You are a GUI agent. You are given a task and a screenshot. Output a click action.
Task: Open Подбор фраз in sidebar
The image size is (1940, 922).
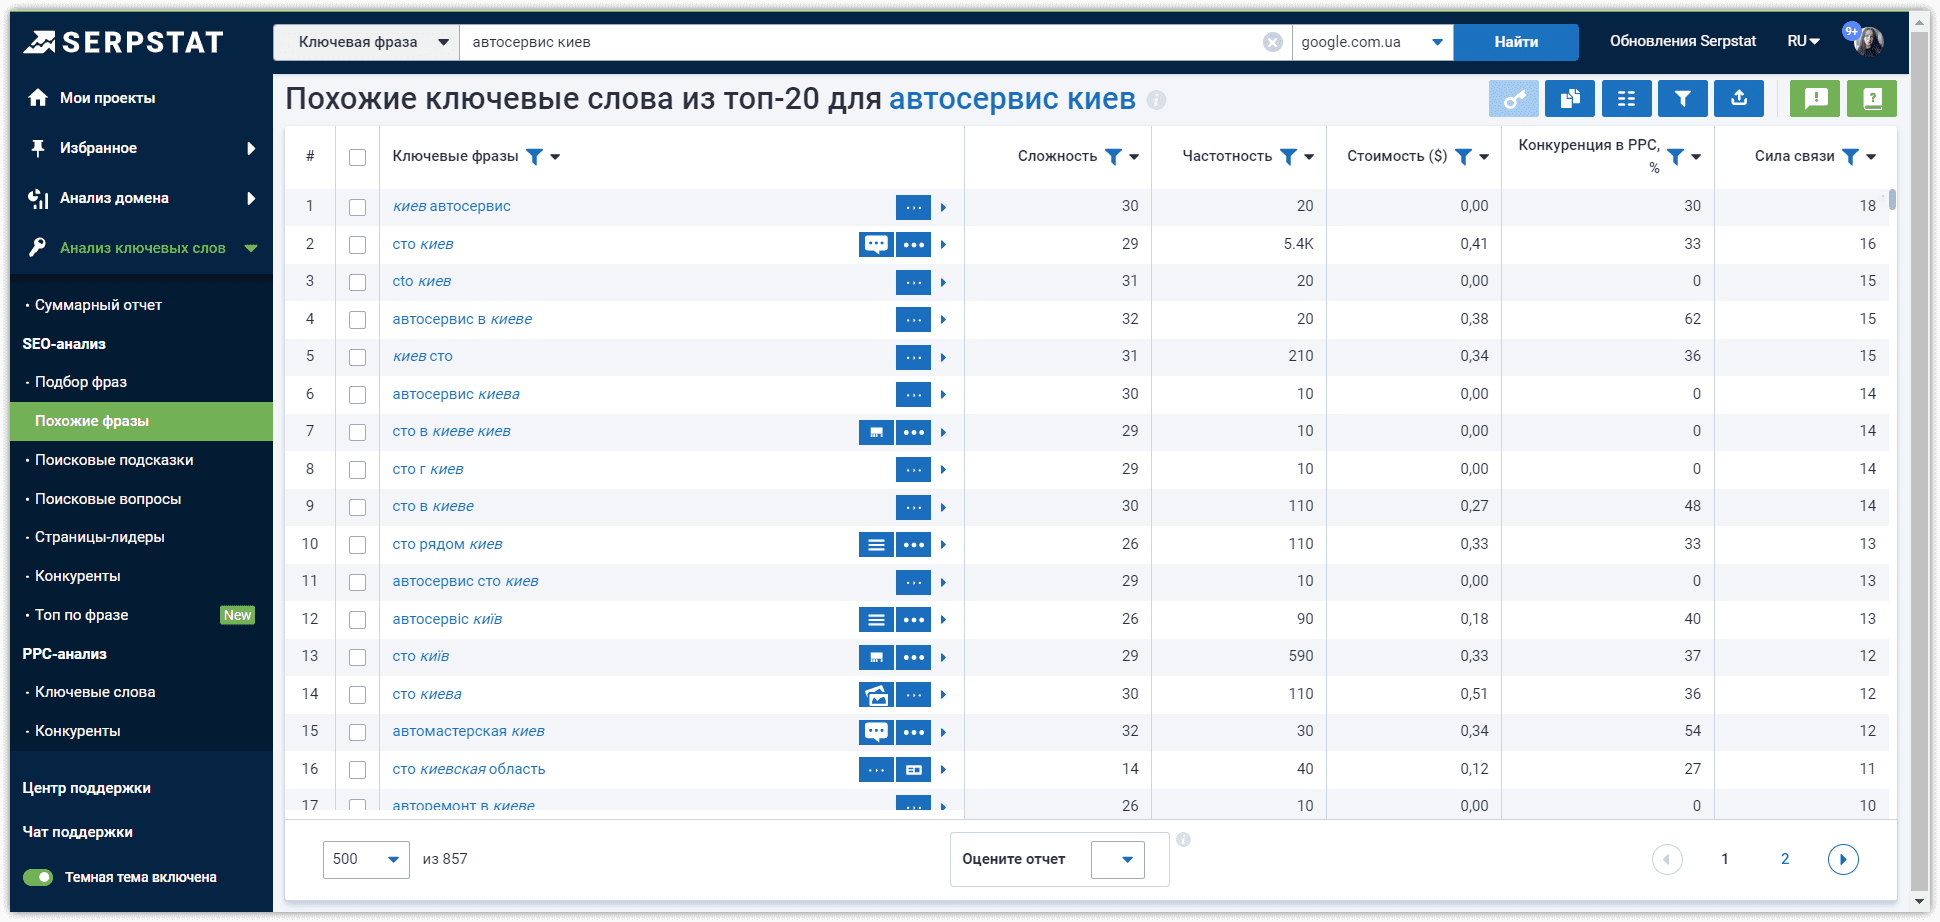81,382
